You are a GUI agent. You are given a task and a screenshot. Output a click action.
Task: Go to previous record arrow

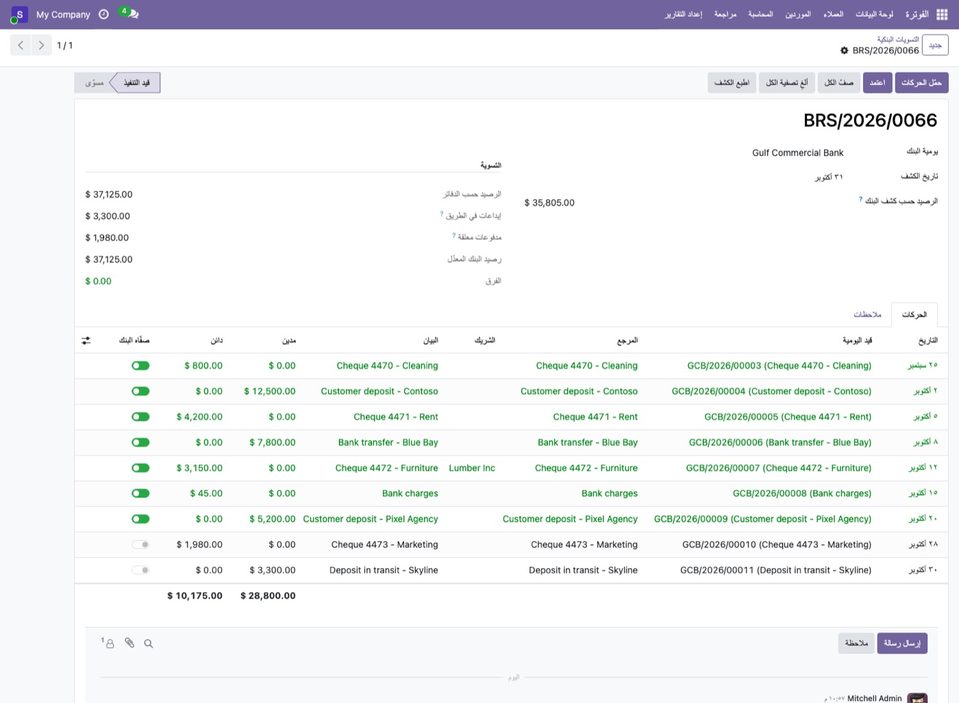[21, 45]
